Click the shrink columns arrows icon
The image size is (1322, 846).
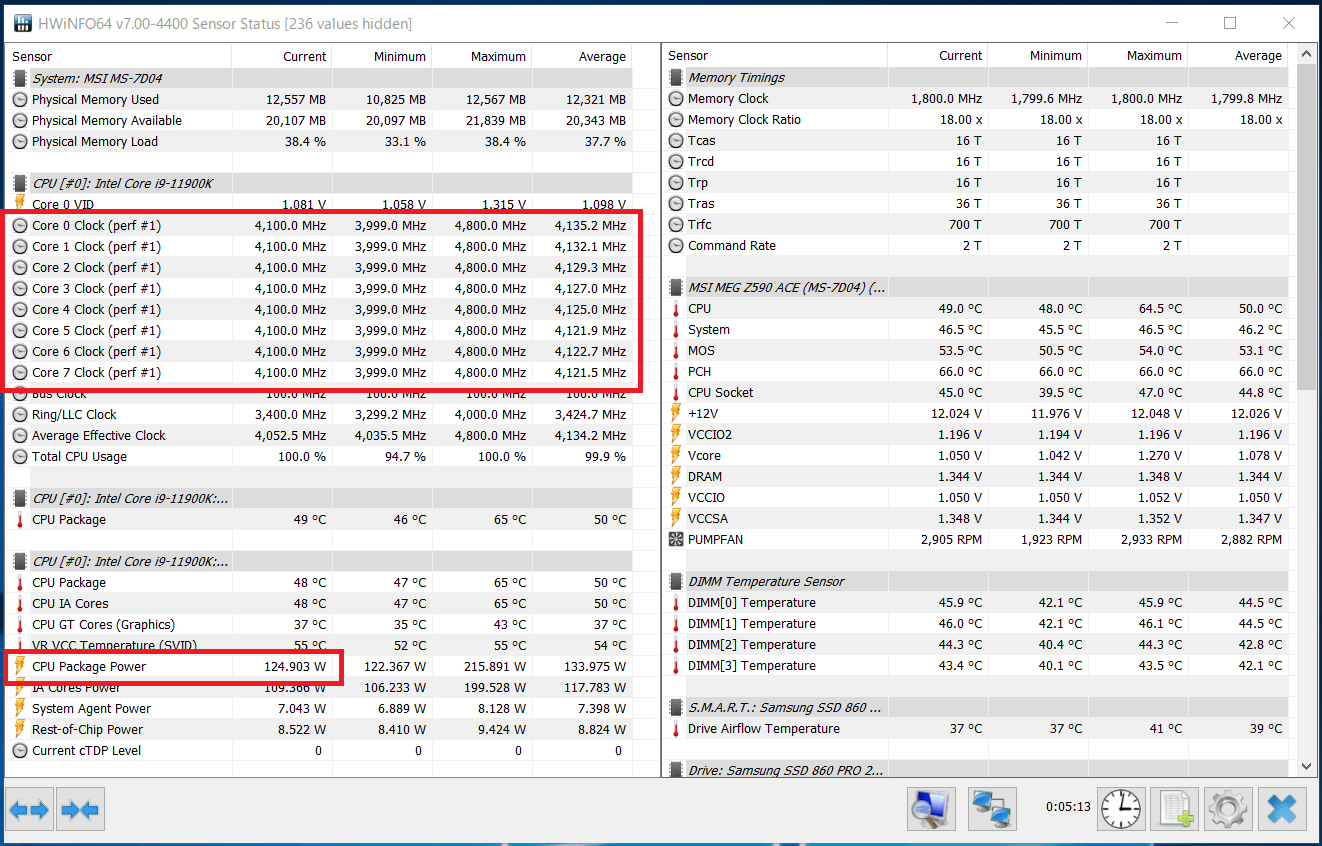click(x=81, y=810)
